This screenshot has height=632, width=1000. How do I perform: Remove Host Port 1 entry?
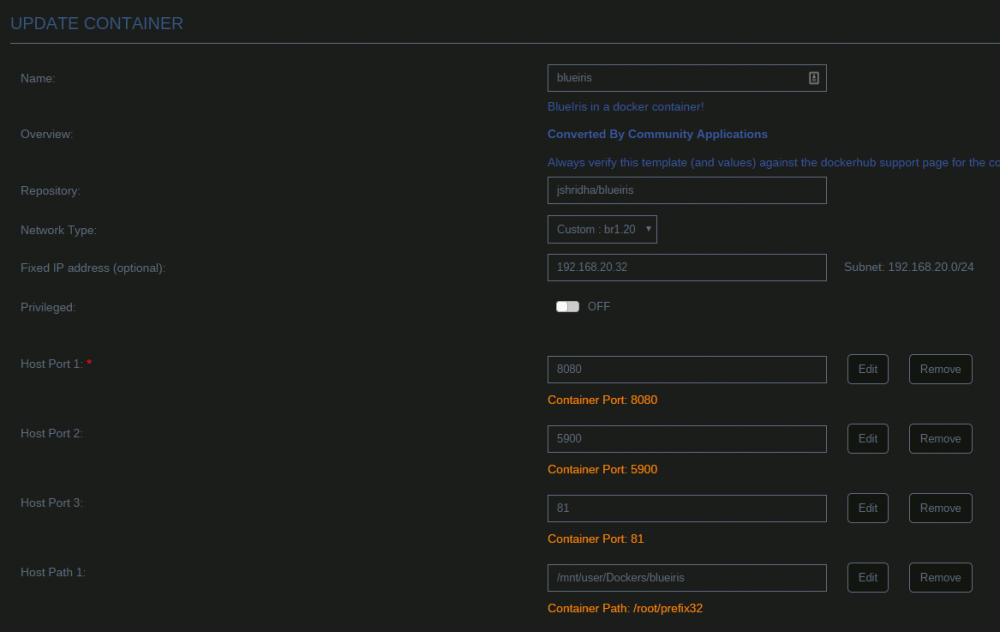940,369
